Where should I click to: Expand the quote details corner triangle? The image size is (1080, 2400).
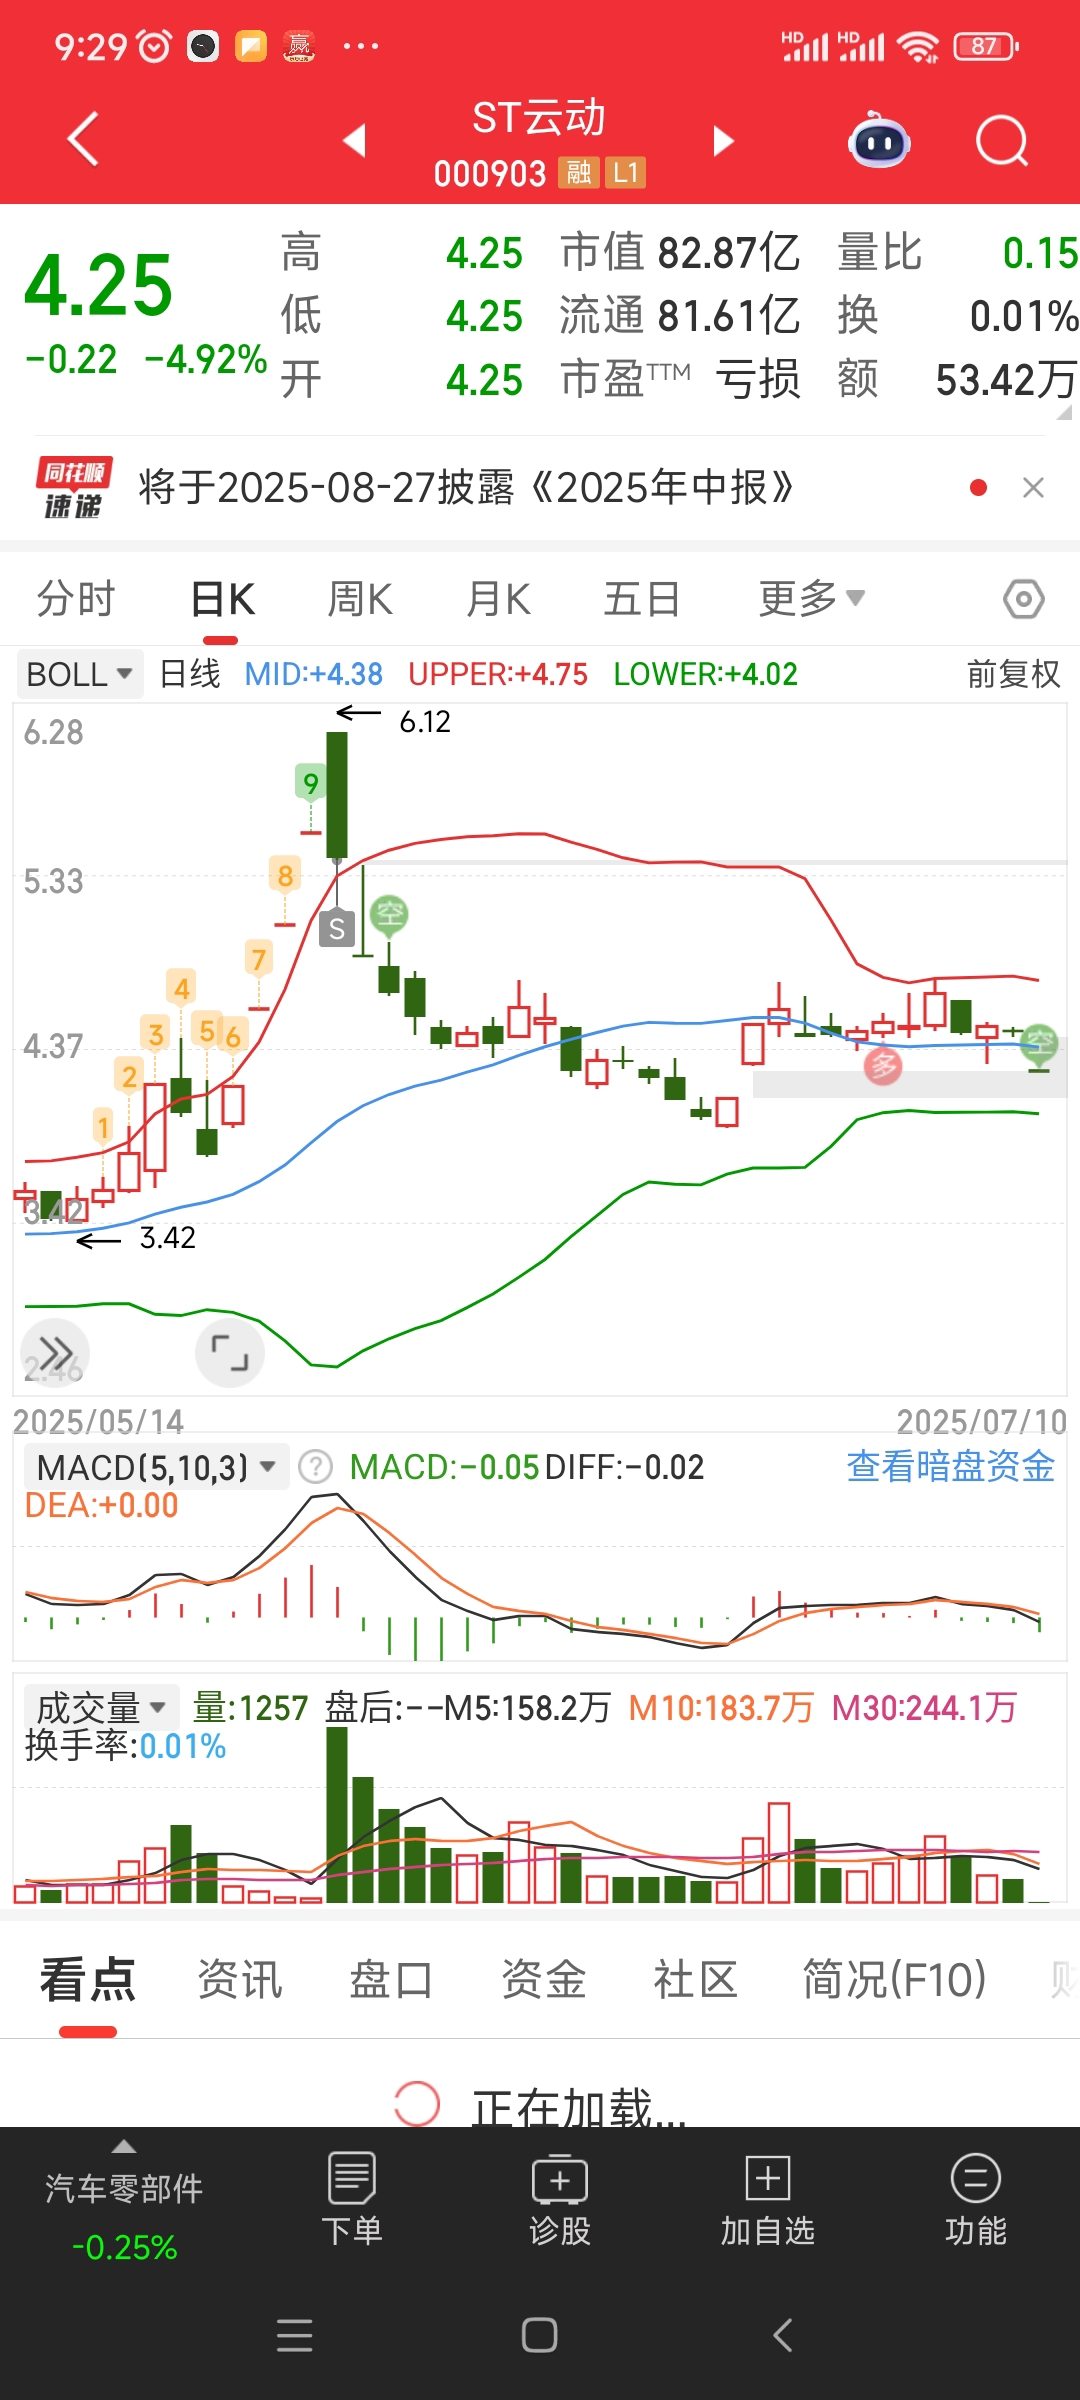click(1065, 411)
